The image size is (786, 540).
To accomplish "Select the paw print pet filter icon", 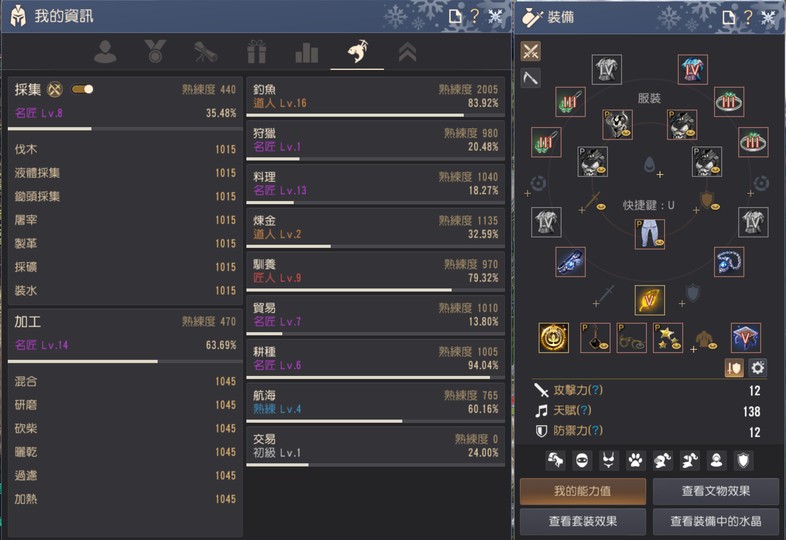I will click(636, 460).
